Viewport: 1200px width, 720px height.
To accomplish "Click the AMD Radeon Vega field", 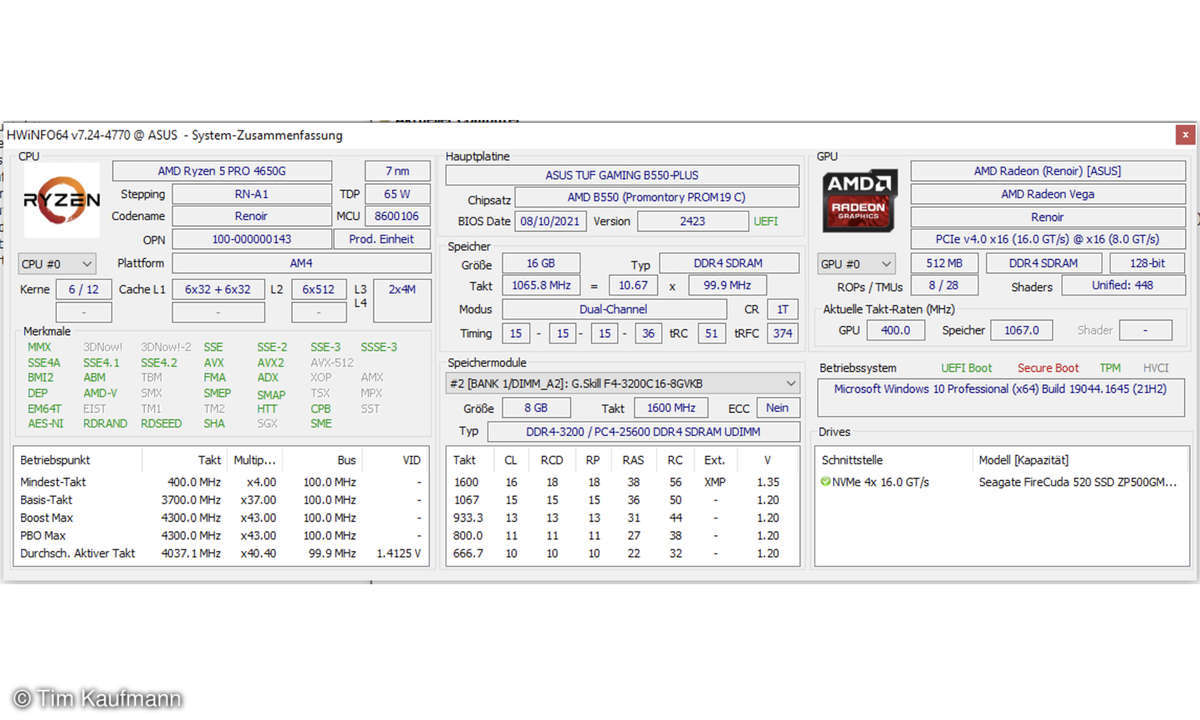I will click(1047, 194).
